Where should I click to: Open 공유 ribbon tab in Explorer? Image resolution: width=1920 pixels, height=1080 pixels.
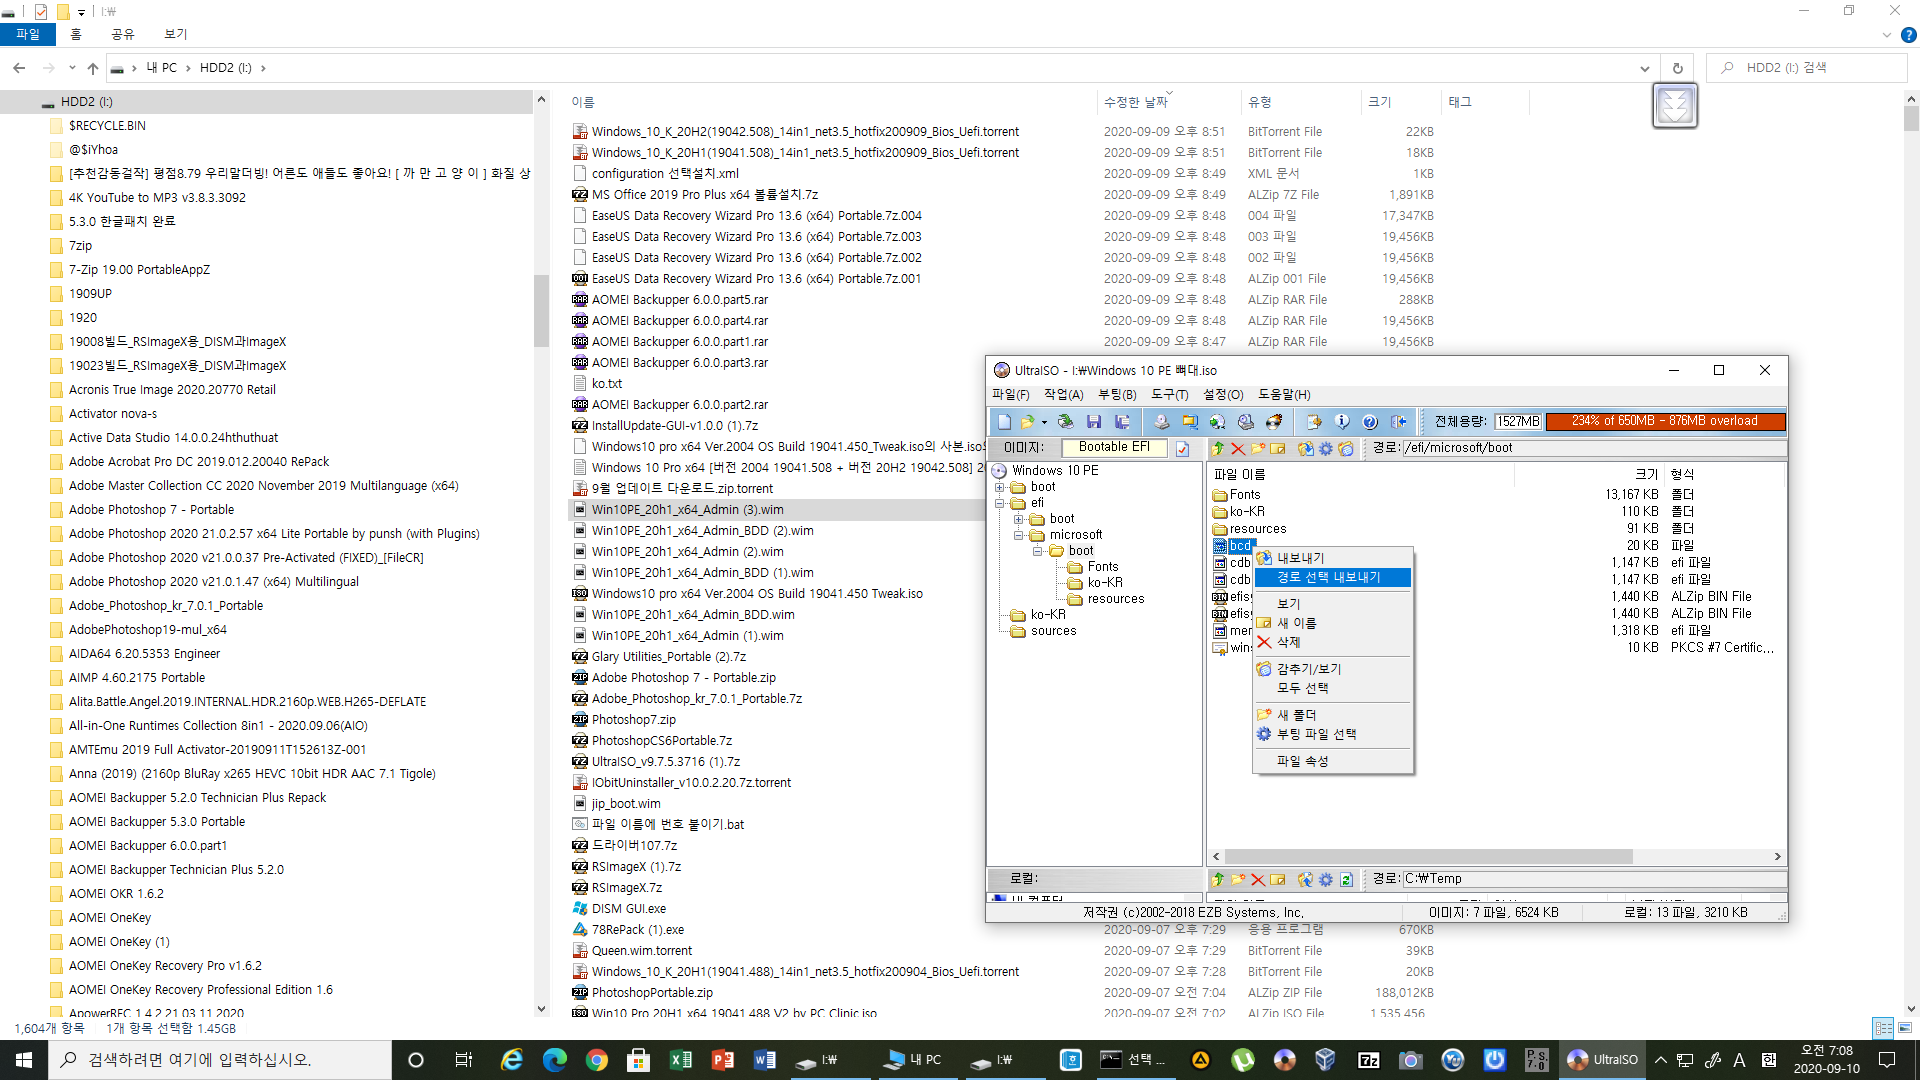[x=122, y=34]
